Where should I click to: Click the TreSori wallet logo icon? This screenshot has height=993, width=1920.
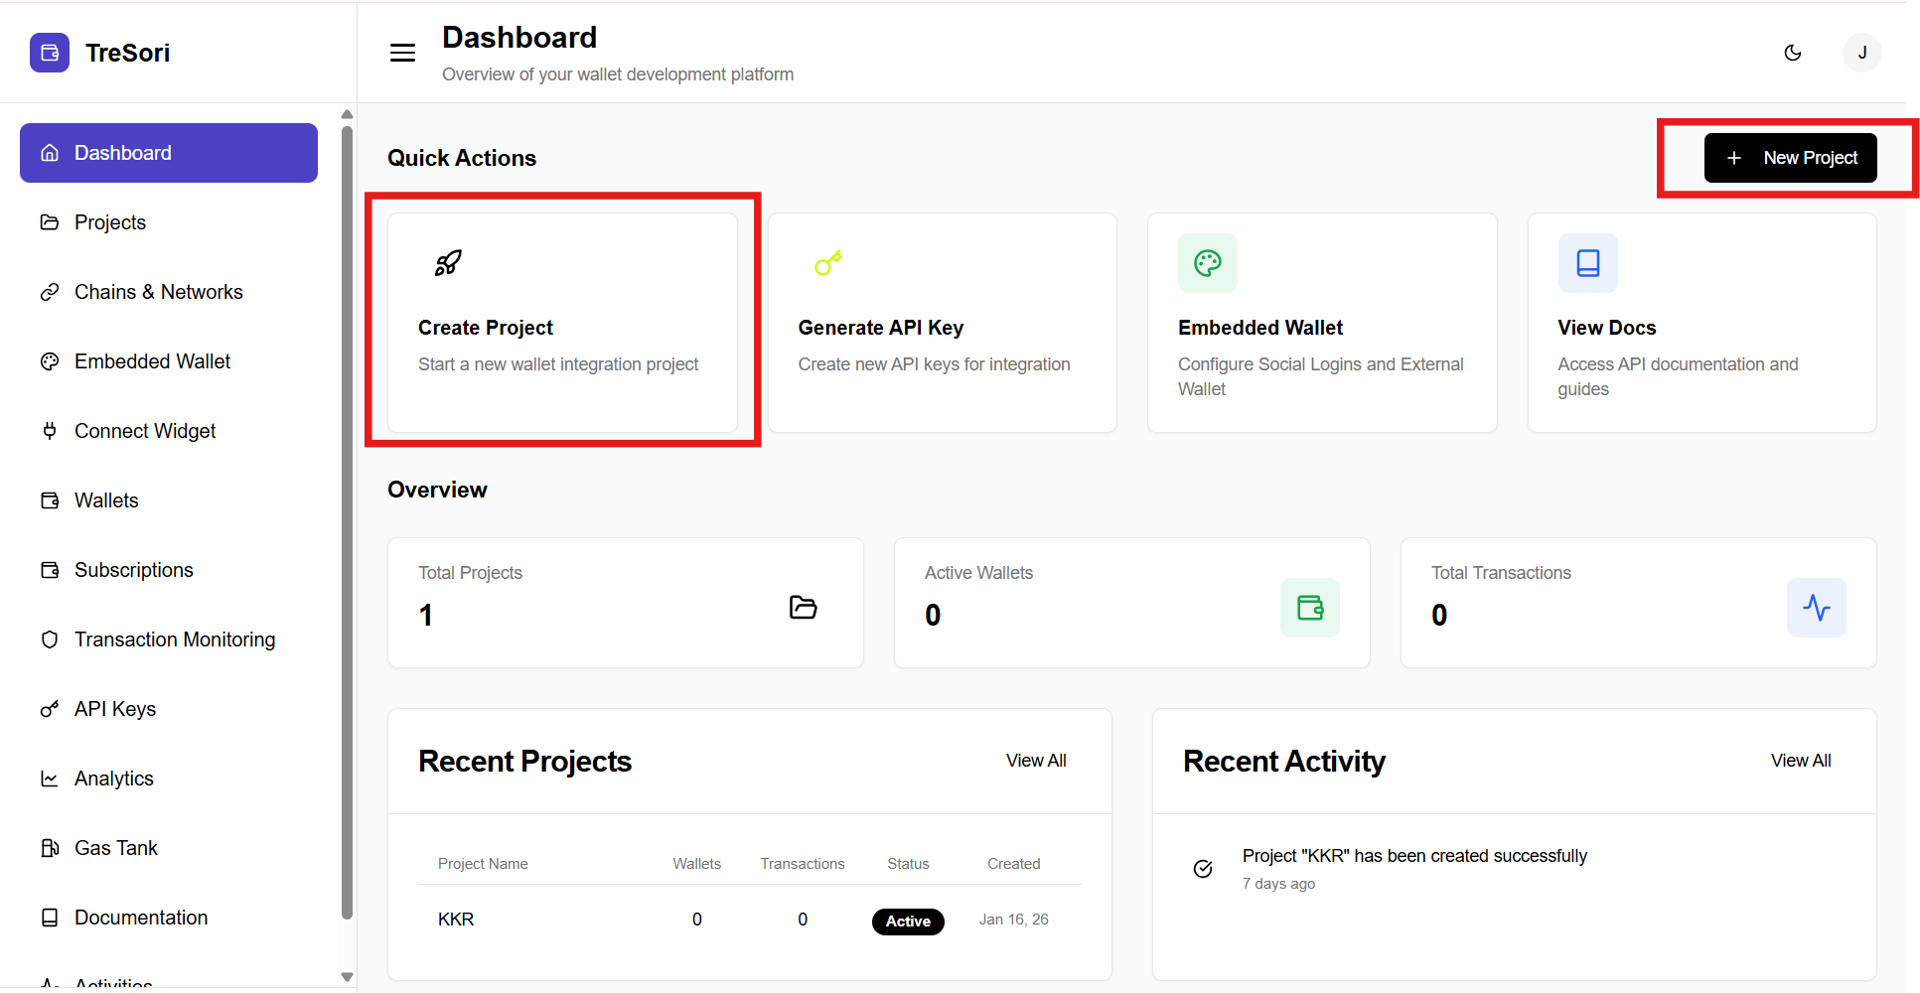(x=49, y=53)
